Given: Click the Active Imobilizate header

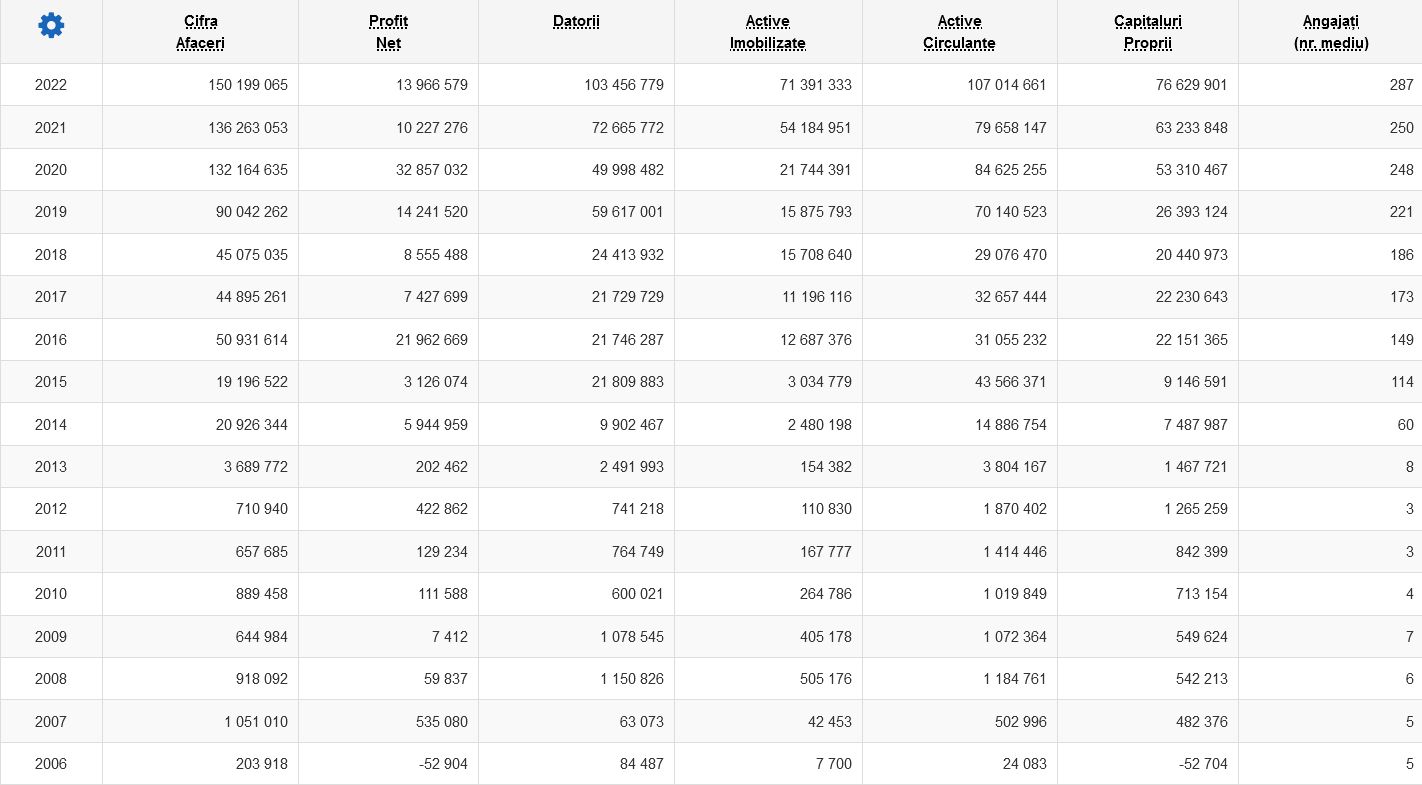Looking at the screenshot, I should click(x=768, y=32).
